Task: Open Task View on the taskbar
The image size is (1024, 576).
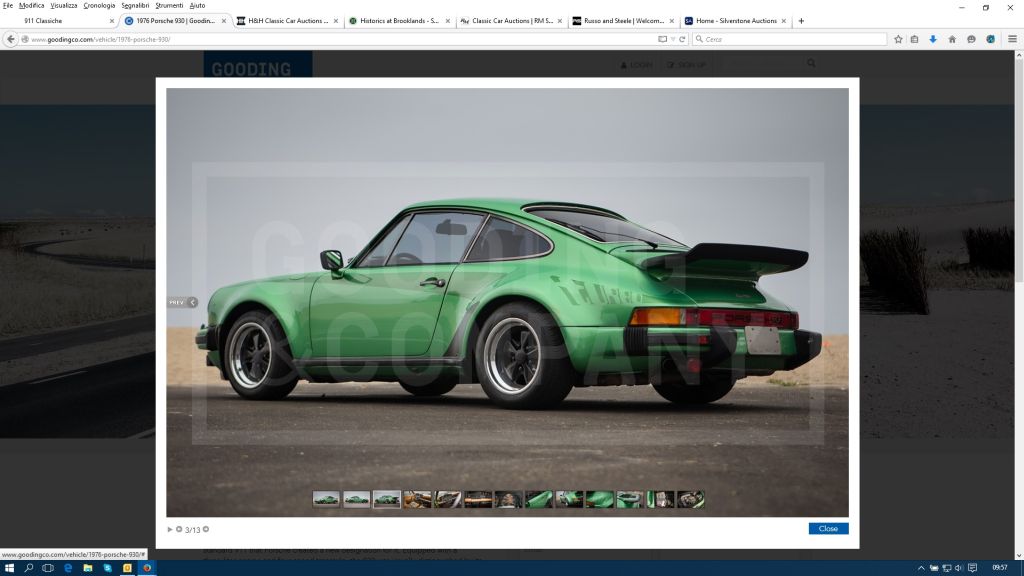Action: (x=48, y=568)
